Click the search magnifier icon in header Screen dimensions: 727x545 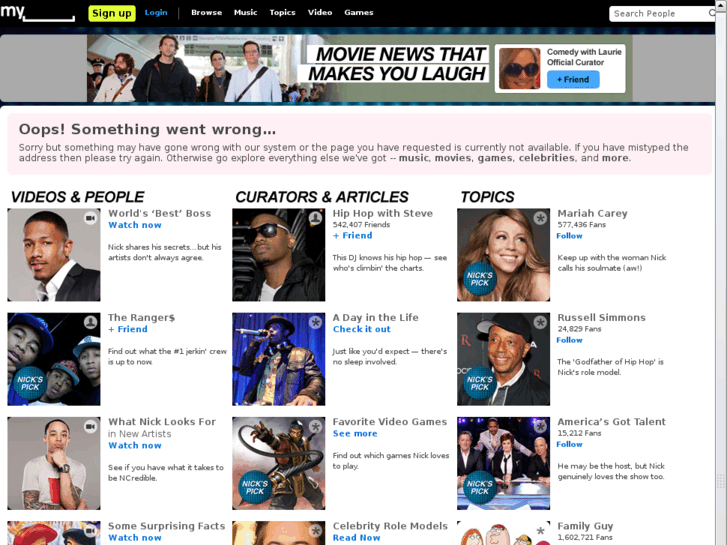coord(712,13)
